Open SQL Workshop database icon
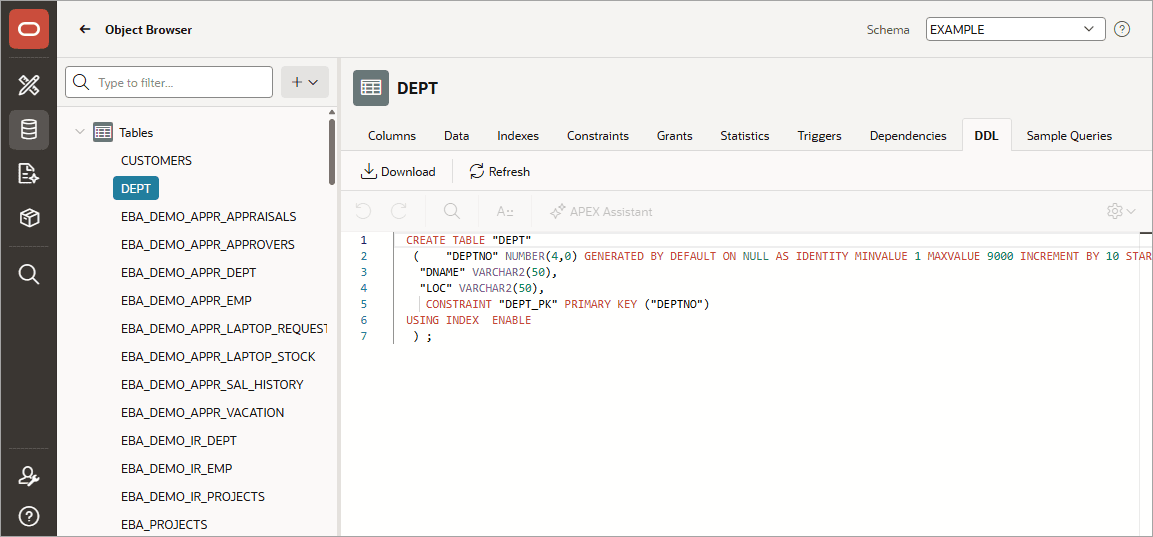 29,130
